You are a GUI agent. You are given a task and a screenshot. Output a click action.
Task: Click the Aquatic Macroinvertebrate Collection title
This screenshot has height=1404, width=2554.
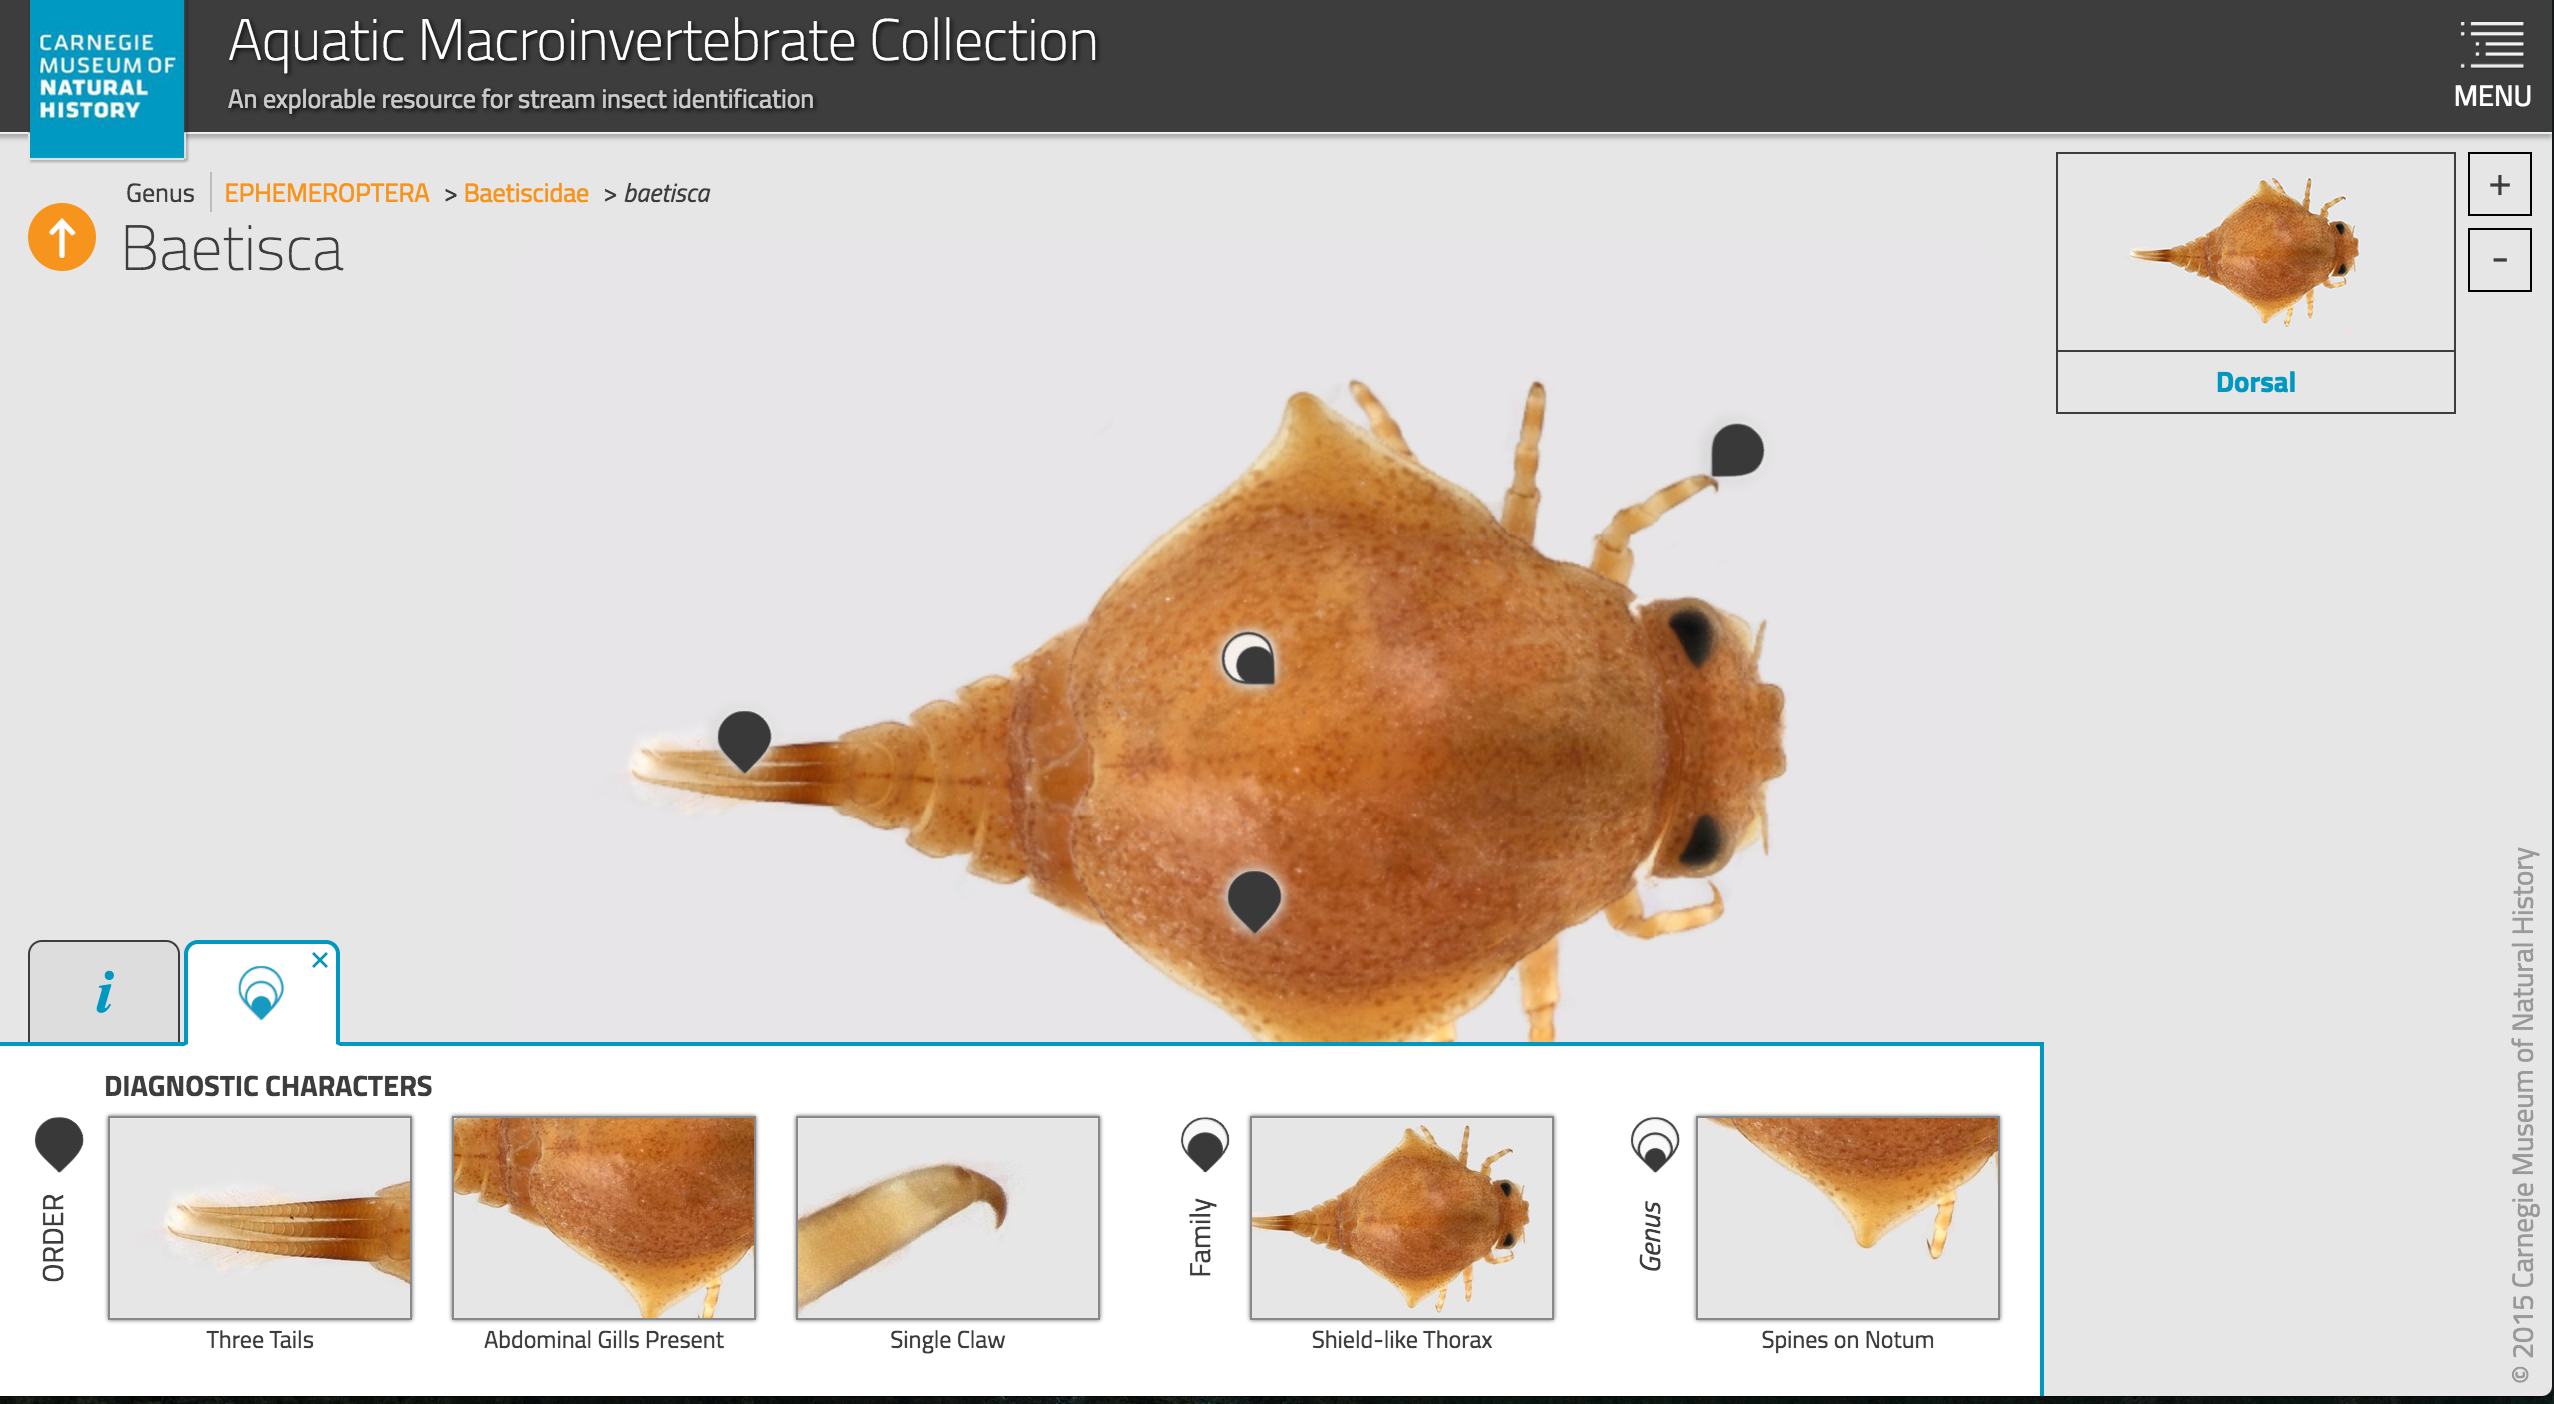(x=663, y=42)
